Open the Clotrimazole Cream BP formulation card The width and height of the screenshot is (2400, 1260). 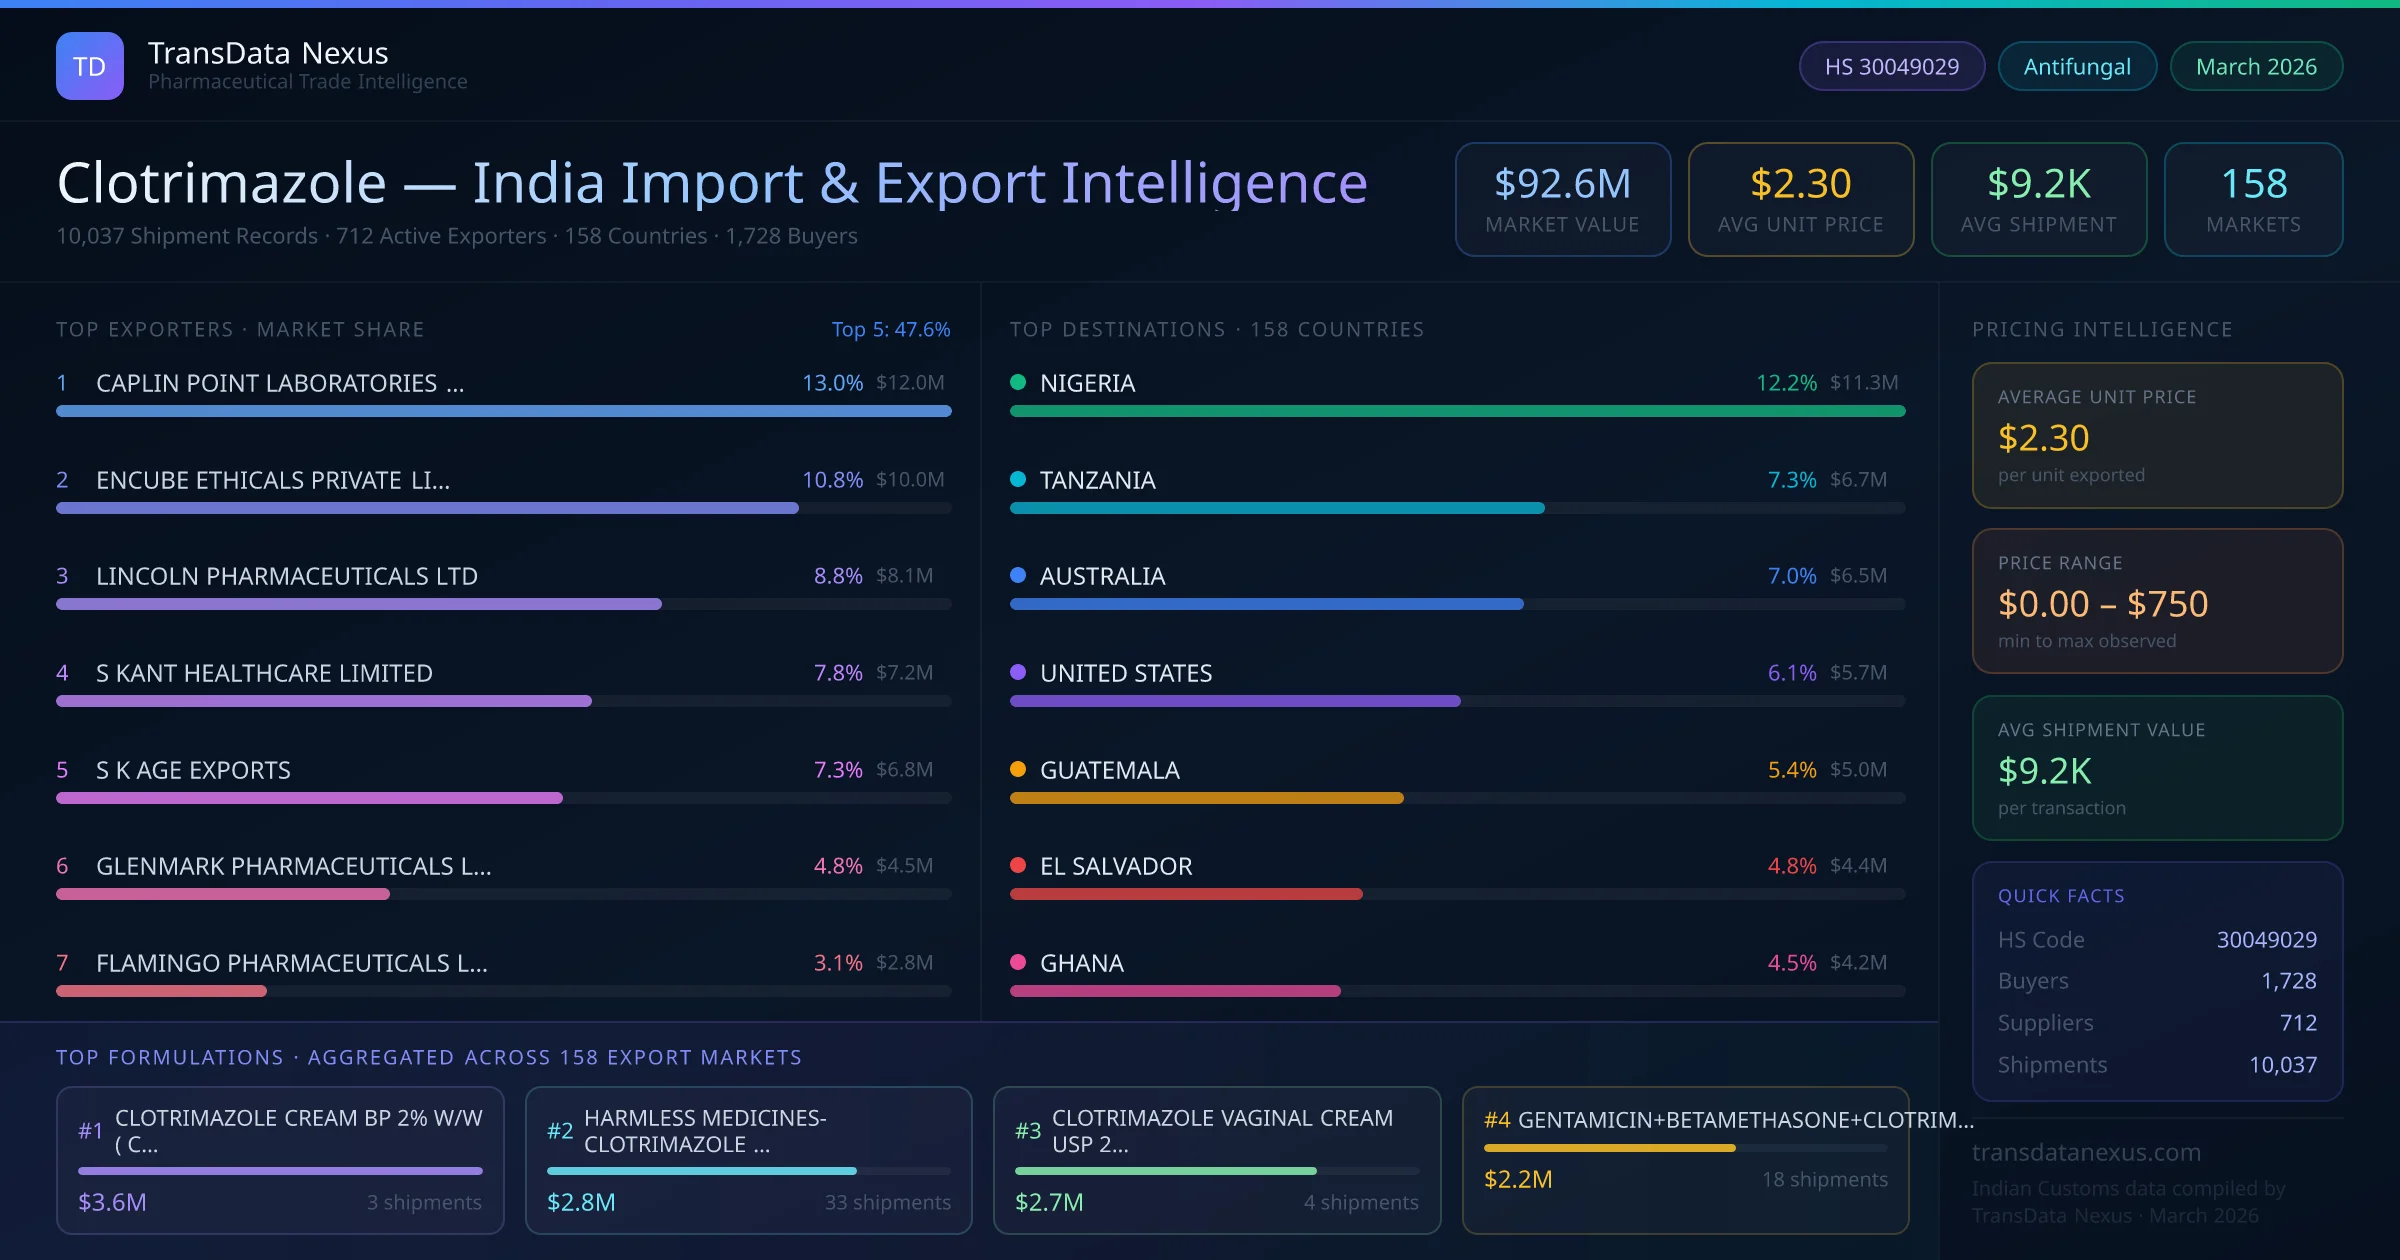click(280, 1159)
